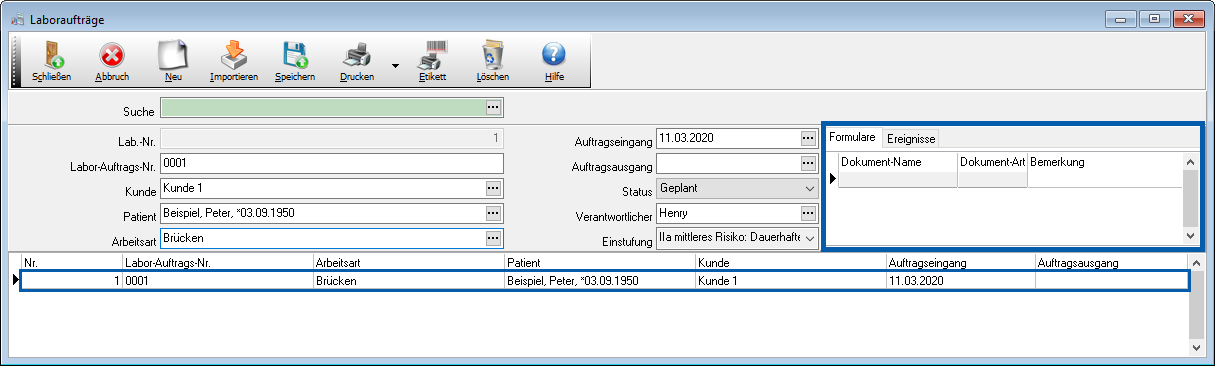
Task: Click the Löschen recycle bin icon
Action: point(492,61)
